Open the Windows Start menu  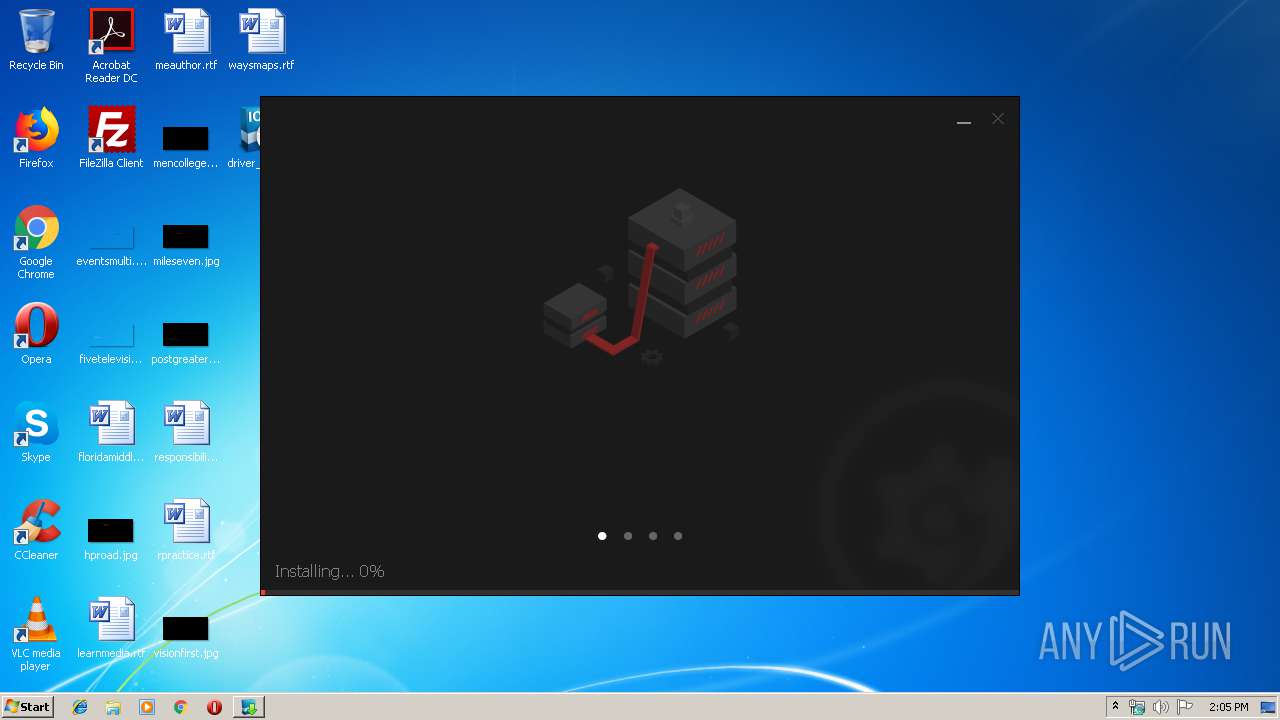click(27, 707)
